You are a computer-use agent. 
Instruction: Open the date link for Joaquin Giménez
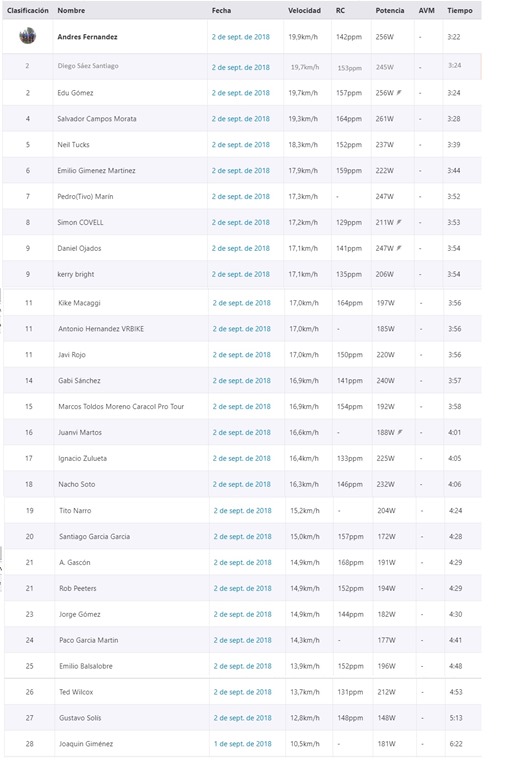pyautogui.click(x=242, y=744)
